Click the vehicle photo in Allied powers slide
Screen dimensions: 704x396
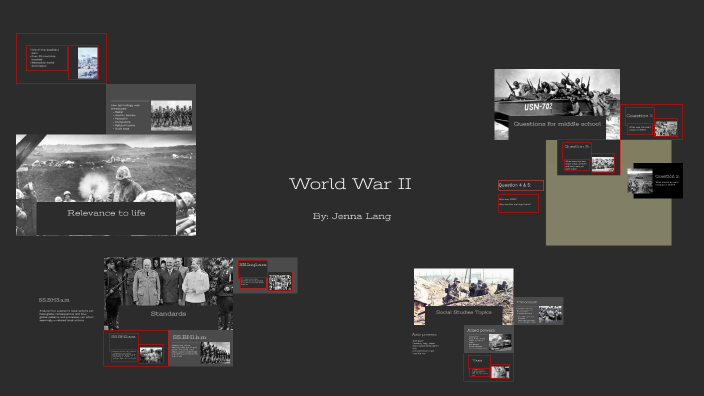click(x=500, y=343)
